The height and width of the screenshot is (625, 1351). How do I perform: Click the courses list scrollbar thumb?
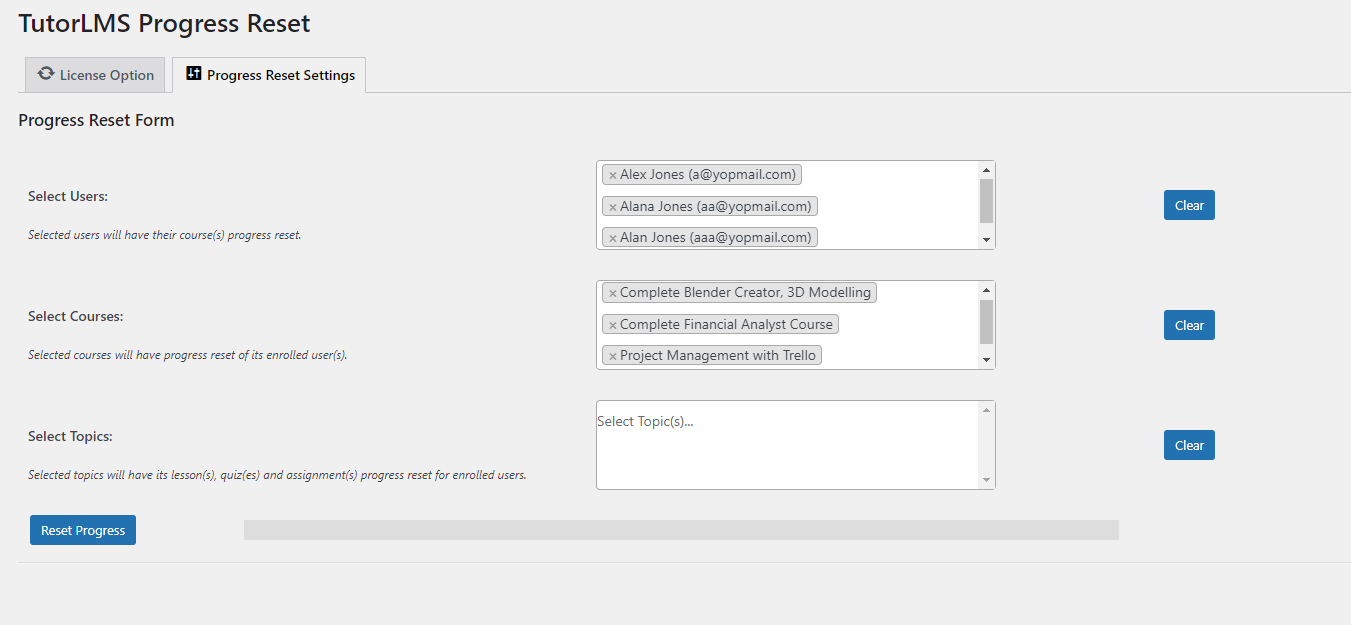[986, 321]
